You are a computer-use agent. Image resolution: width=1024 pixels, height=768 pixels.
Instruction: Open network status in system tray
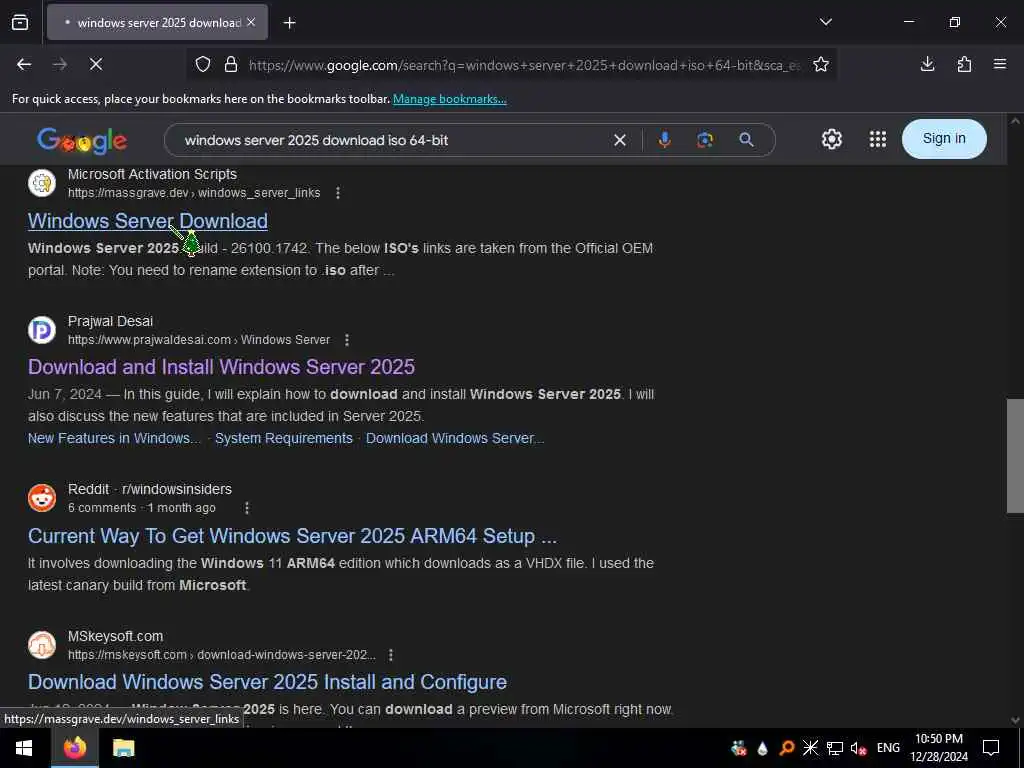click(x=834, y=748)
